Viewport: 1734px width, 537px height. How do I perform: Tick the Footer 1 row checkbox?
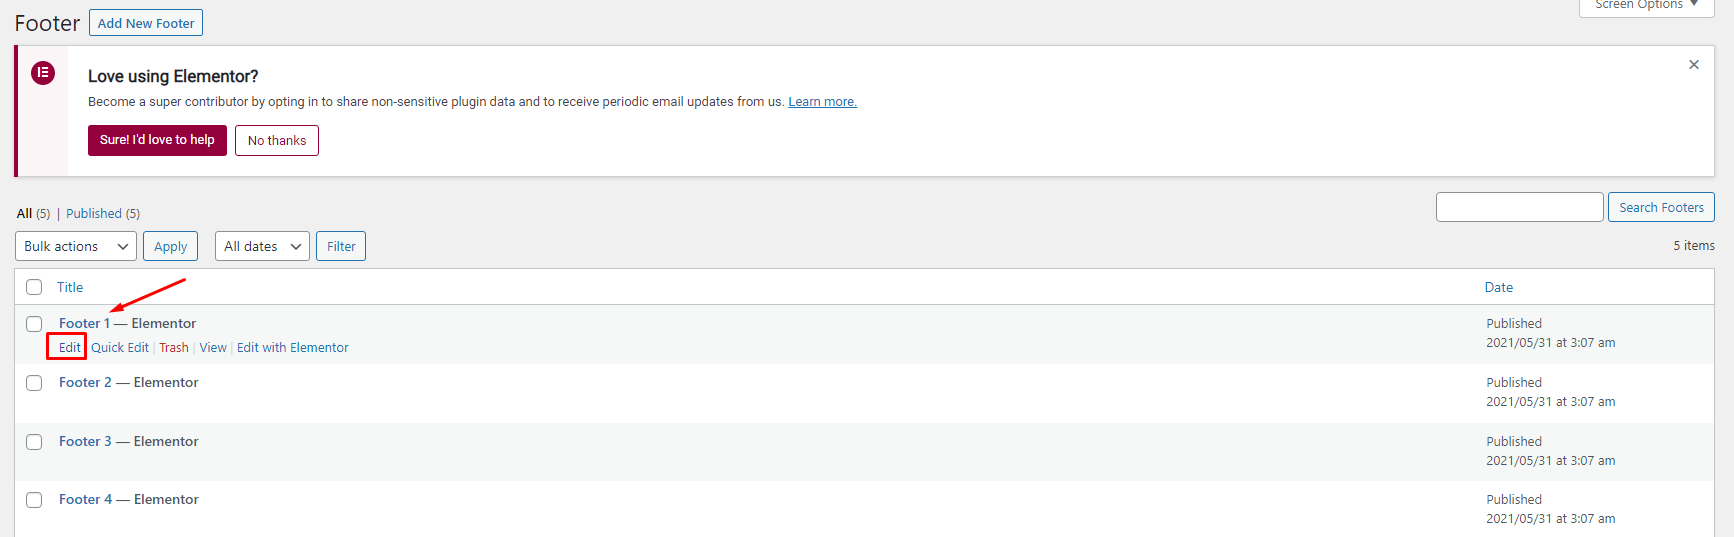tap(34, 324)
